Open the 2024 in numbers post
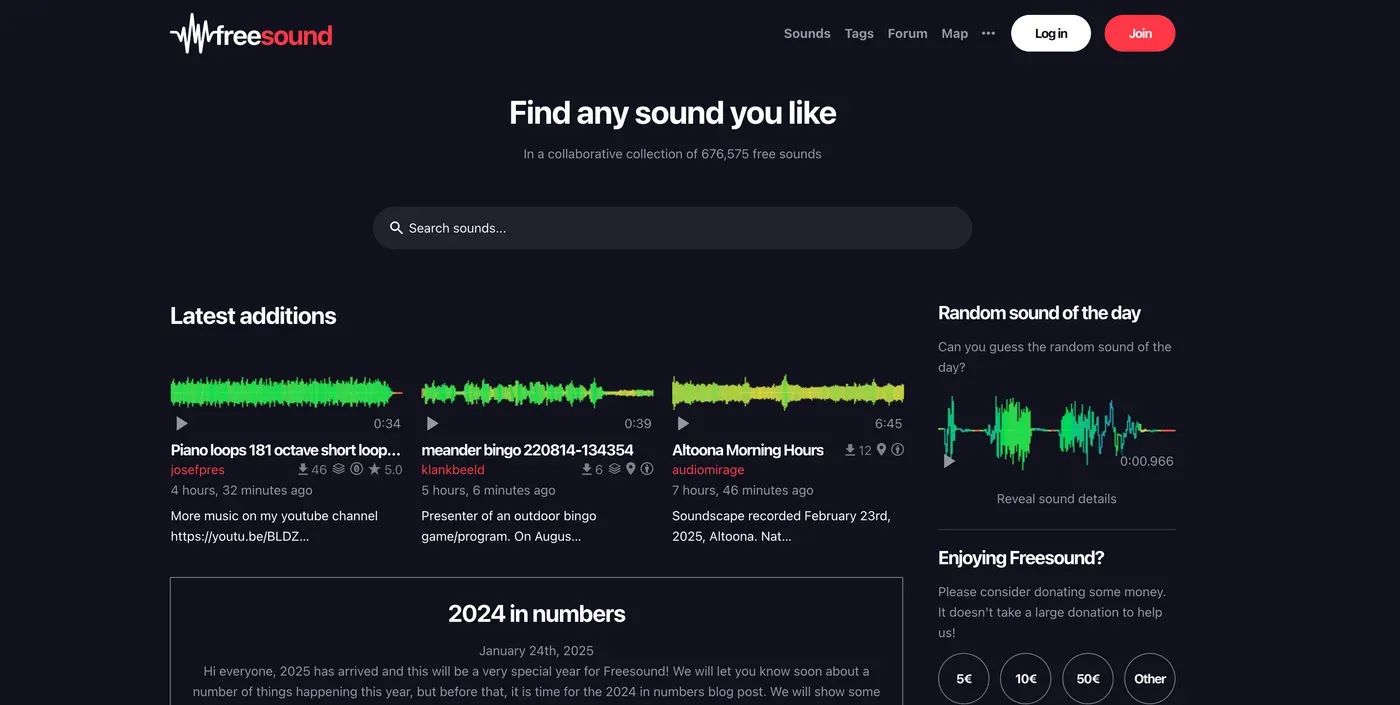Screen dimensions: 1400x705 point(537,614)
